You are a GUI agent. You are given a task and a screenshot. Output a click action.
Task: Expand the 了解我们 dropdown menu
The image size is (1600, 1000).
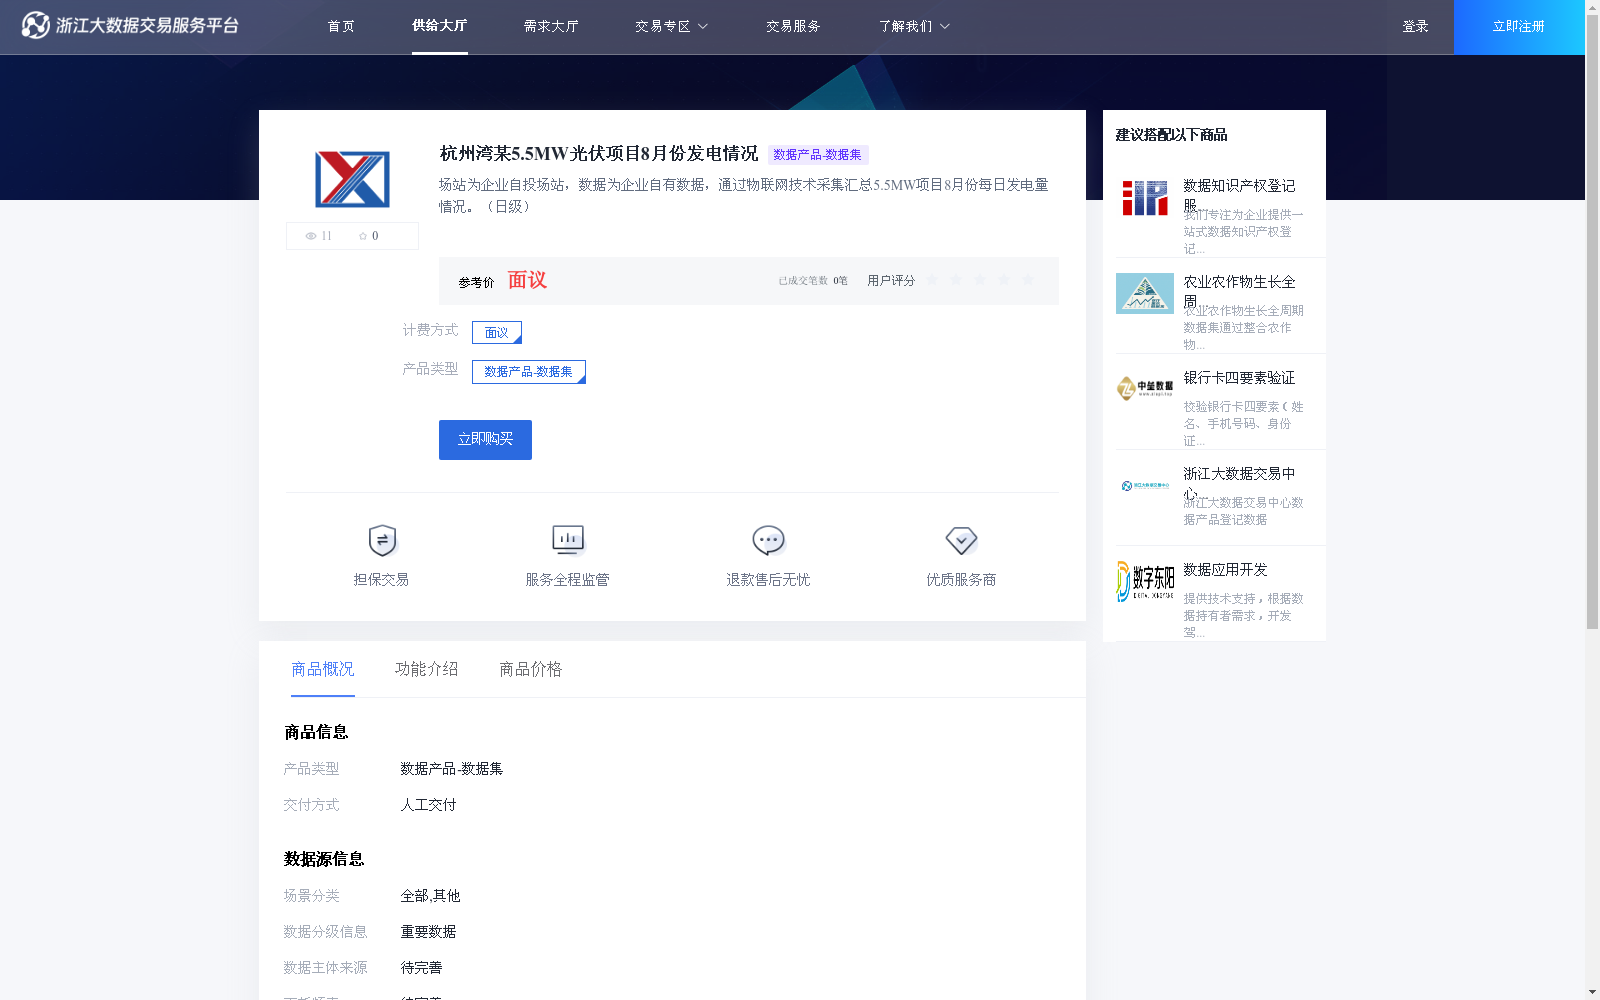[x=914, y=26]
